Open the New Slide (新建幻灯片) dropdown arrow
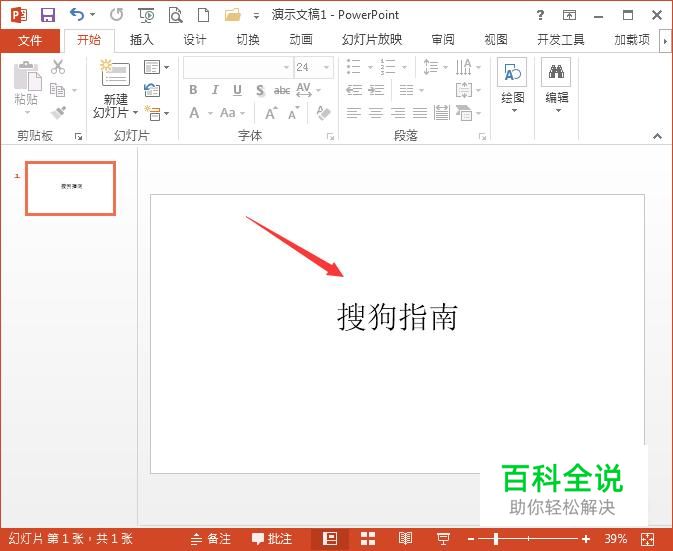This screenshot has height=551, width=673. [x=135, y=112]
